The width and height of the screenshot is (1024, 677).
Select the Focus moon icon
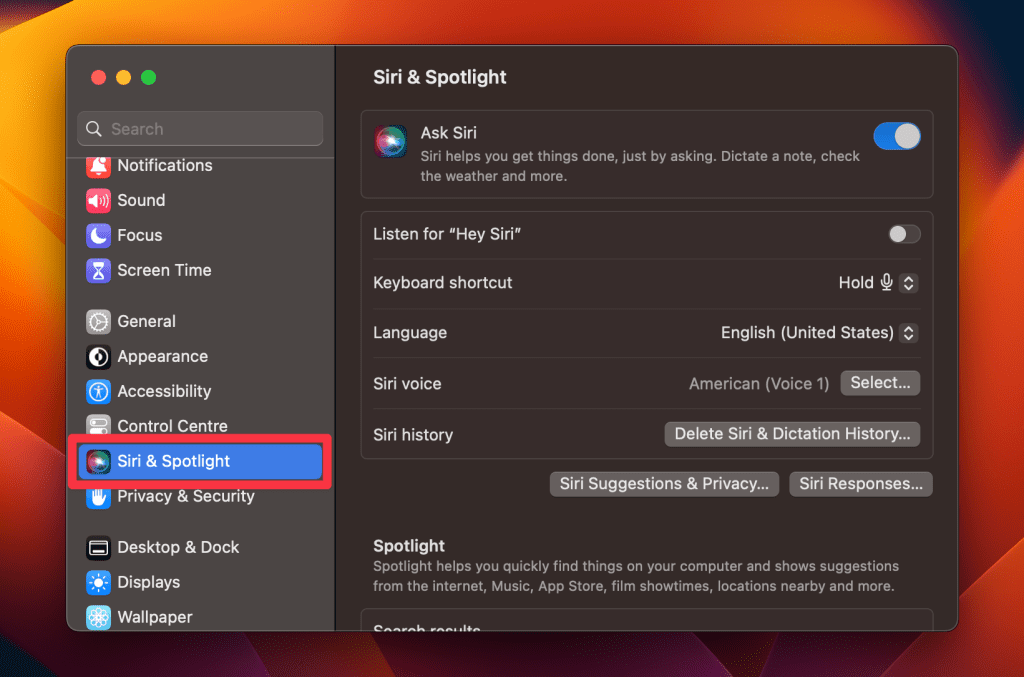point(98,236)
